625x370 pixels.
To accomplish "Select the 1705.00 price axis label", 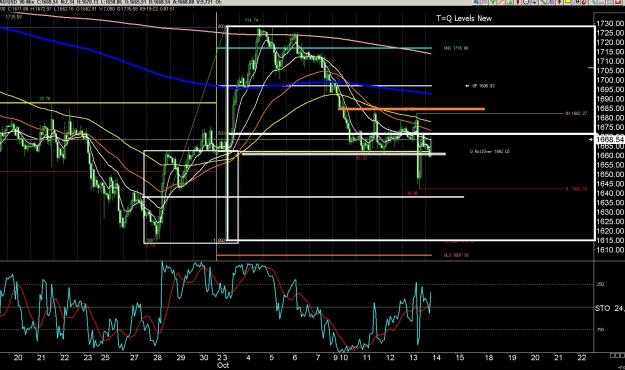I will (610, 71).
